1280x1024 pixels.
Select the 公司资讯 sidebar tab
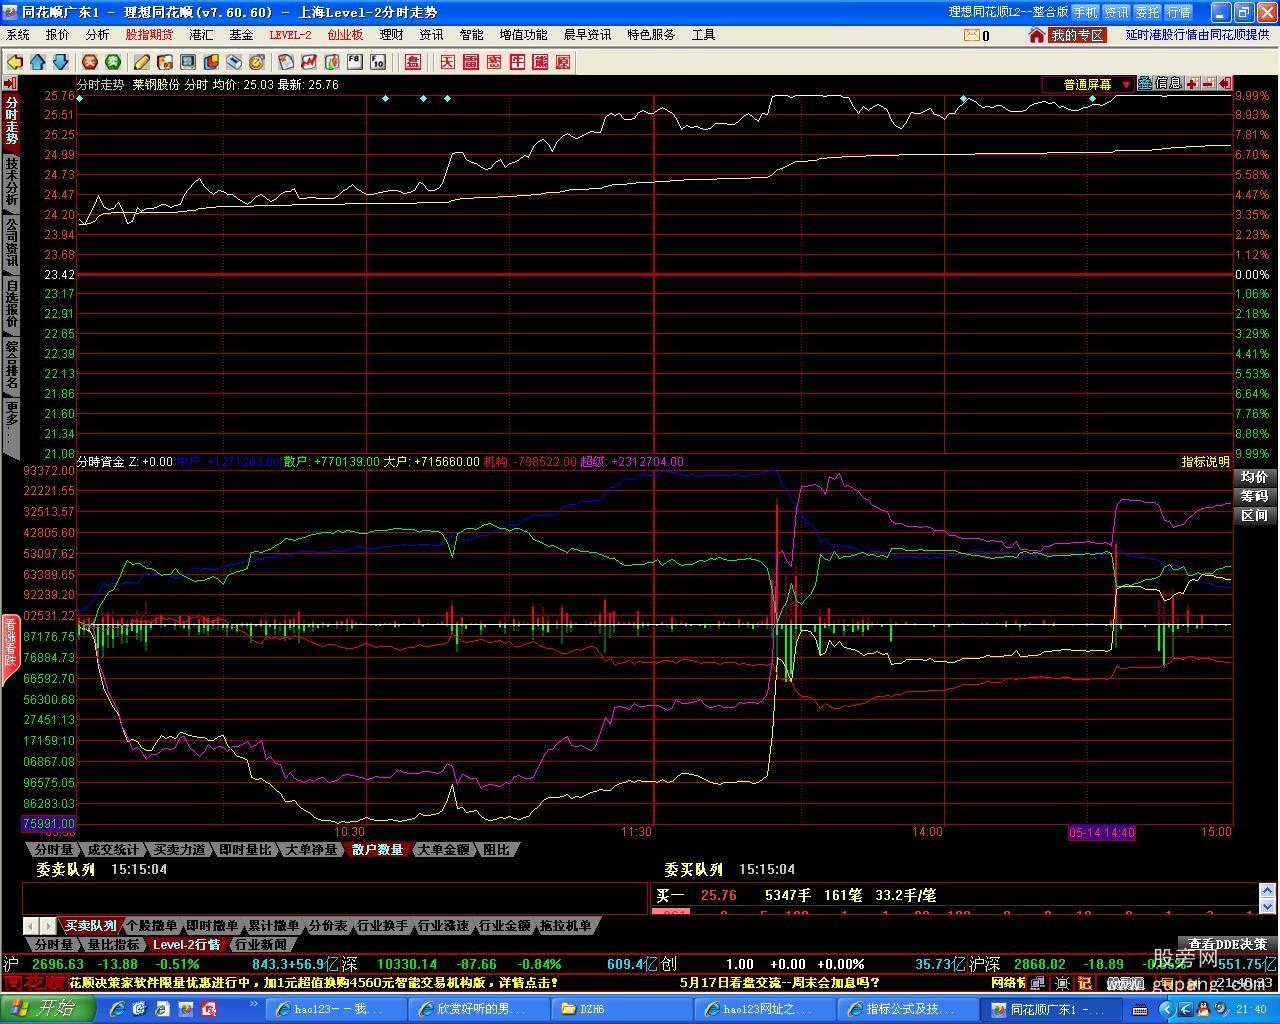tap(11, 243)
